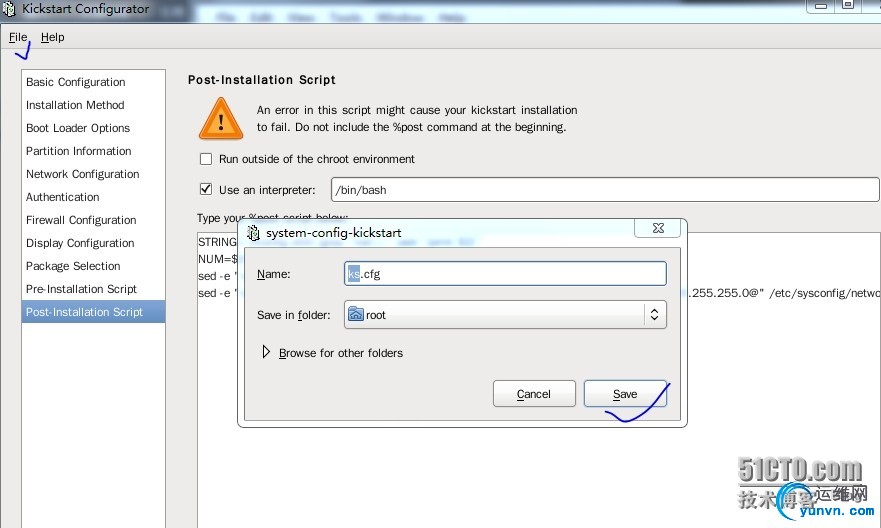Click the ks.cfg Name field
This screenshot has width=881, height=528.
[x=505, y=274]
